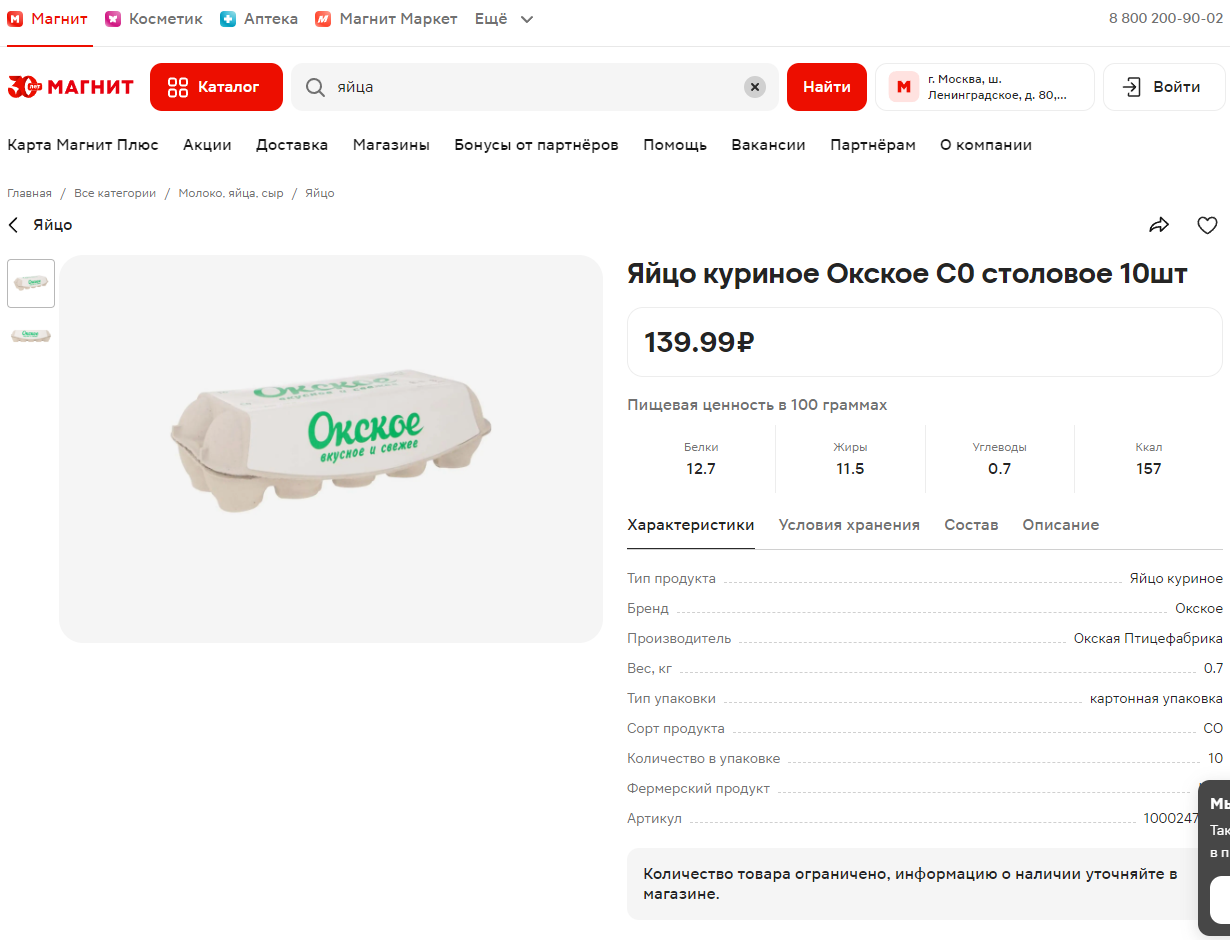Click the magnifier icon in search bar
The width and height of the screenshot is (1230, 940).
315,87
